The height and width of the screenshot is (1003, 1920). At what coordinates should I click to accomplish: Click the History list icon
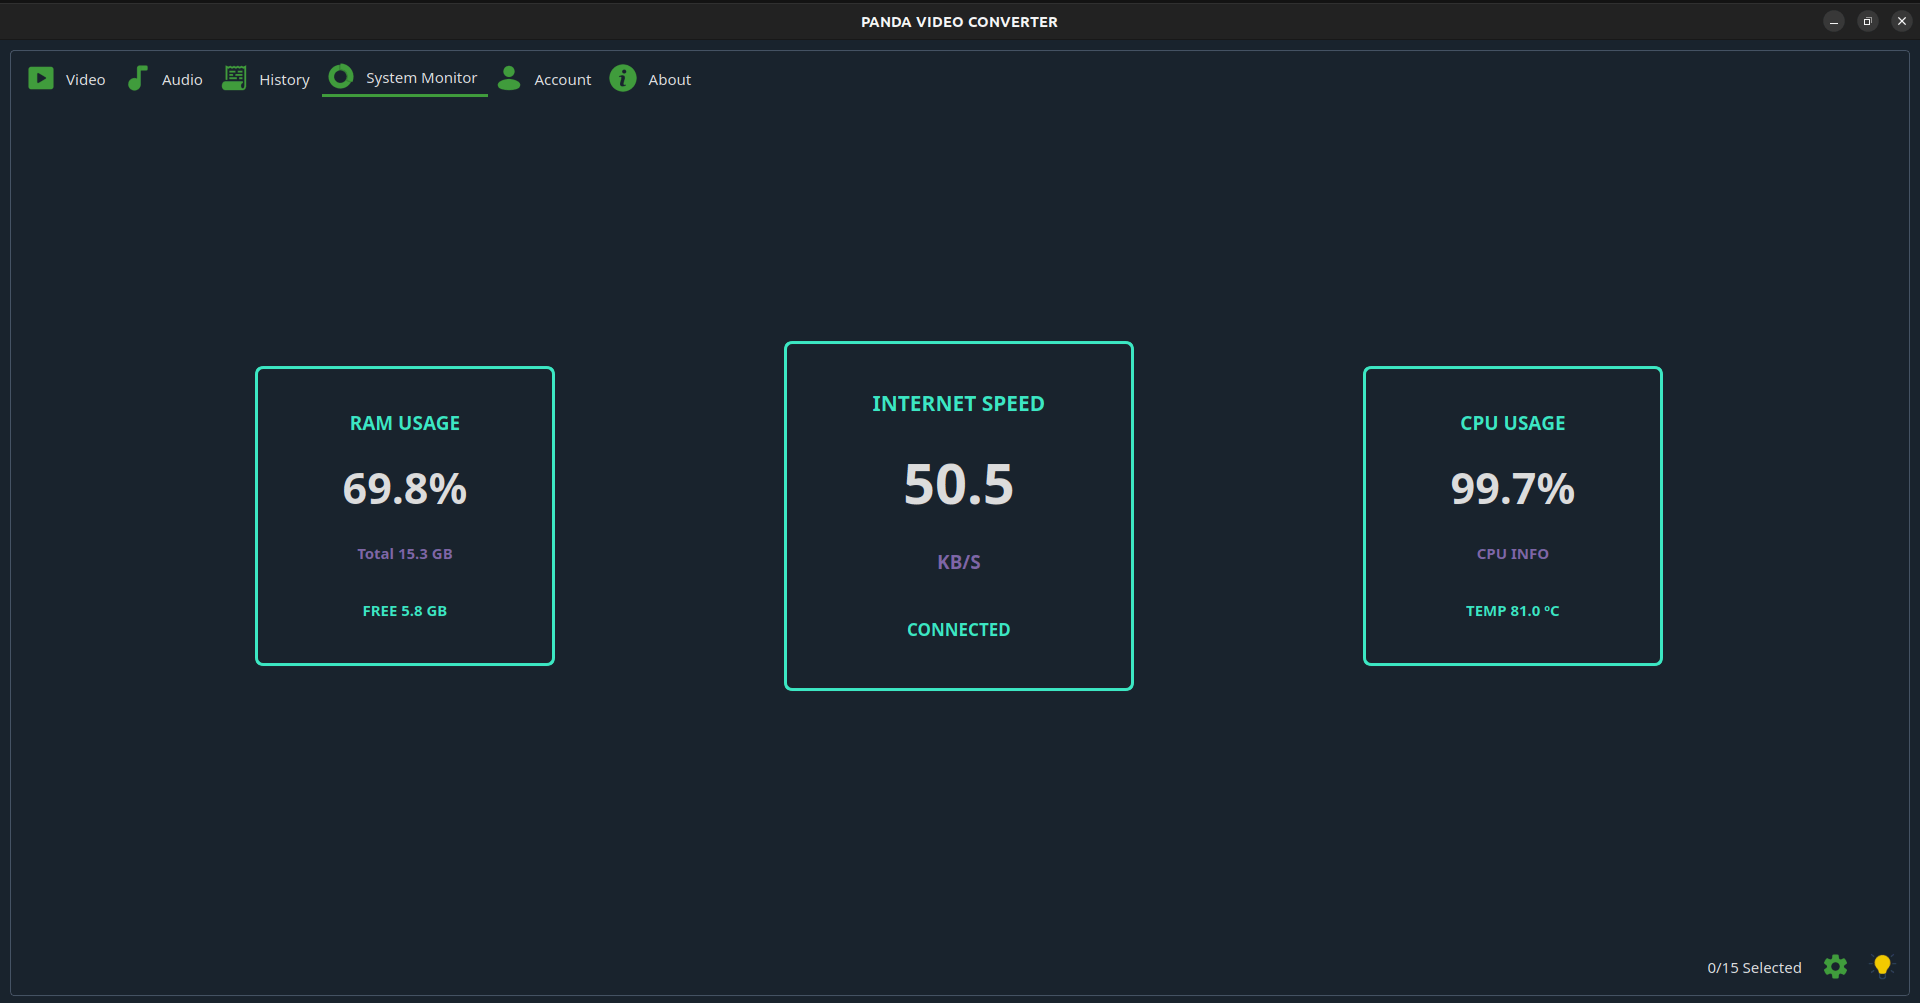[234, 78]
